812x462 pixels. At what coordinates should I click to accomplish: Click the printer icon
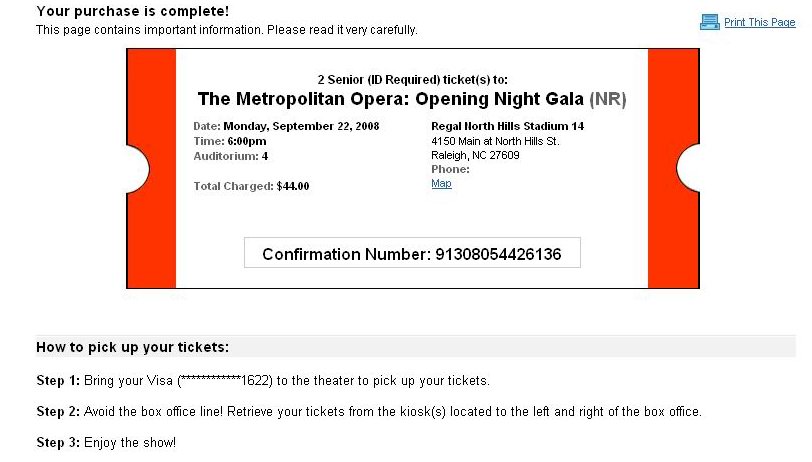[709, 22]
